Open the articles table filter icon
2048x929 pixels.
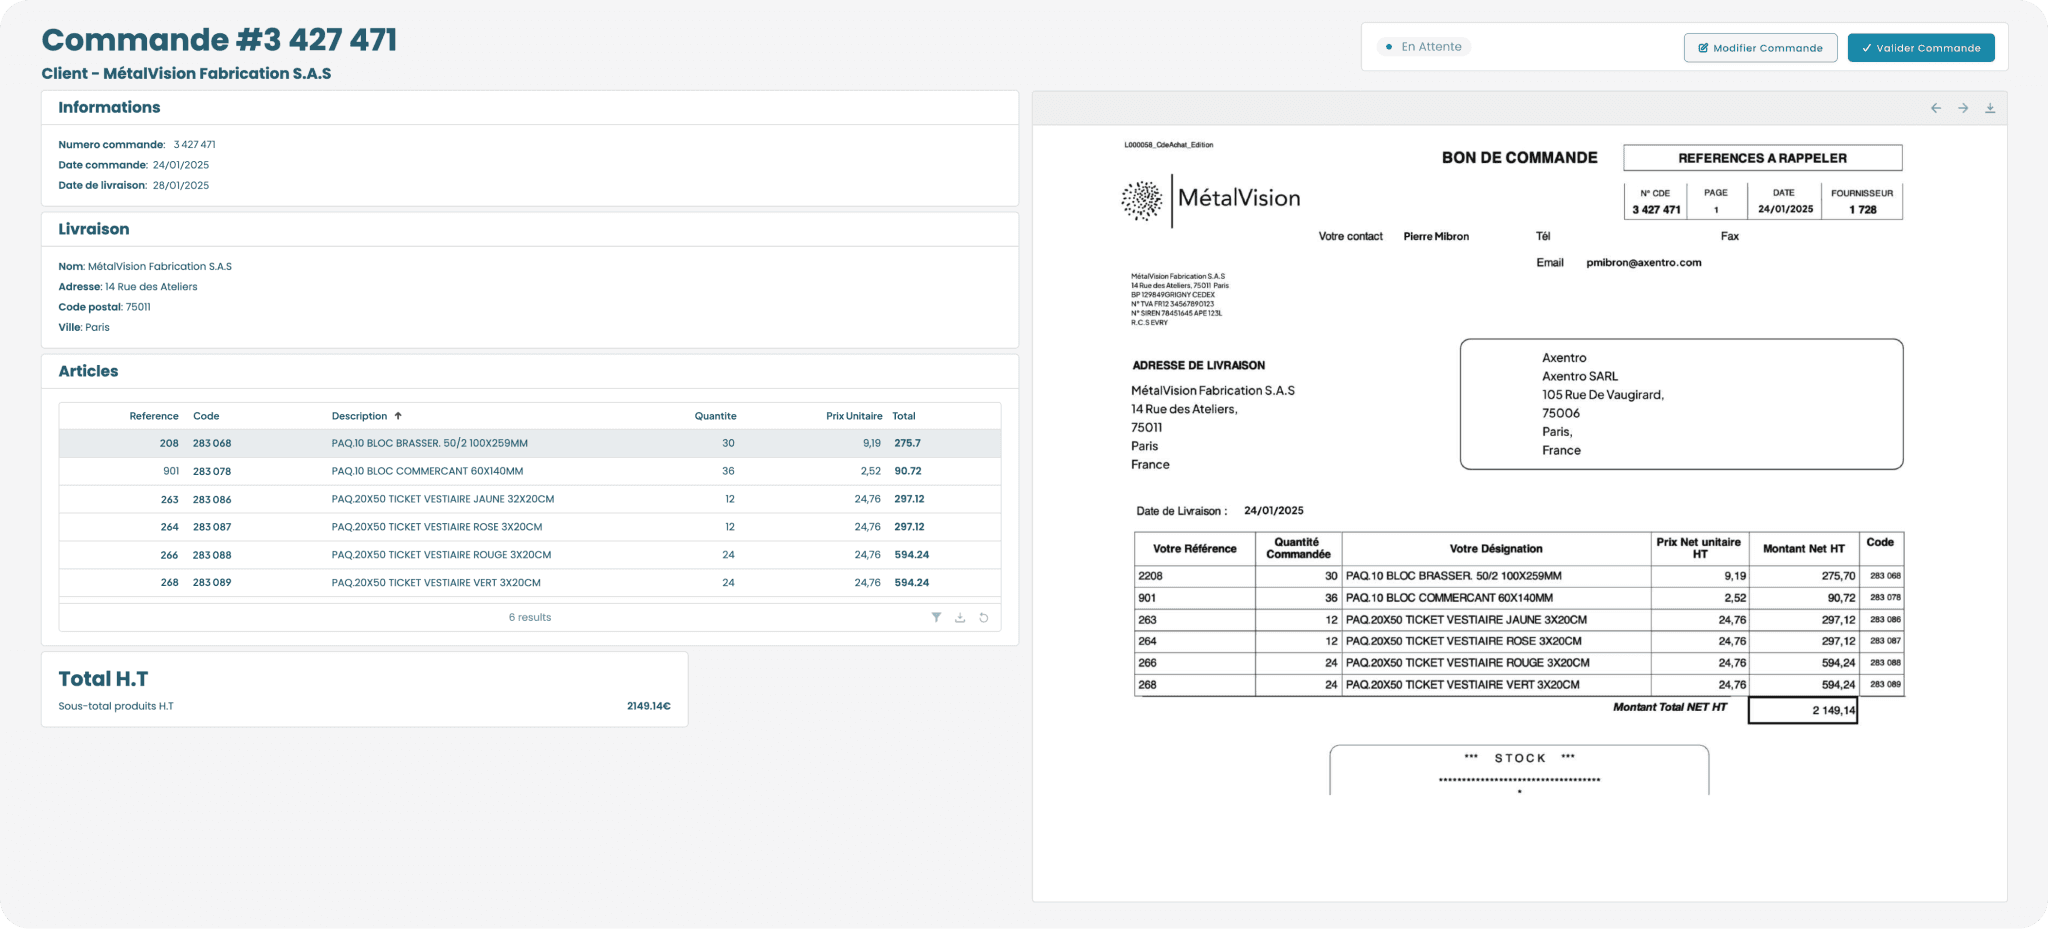point(936,617)
